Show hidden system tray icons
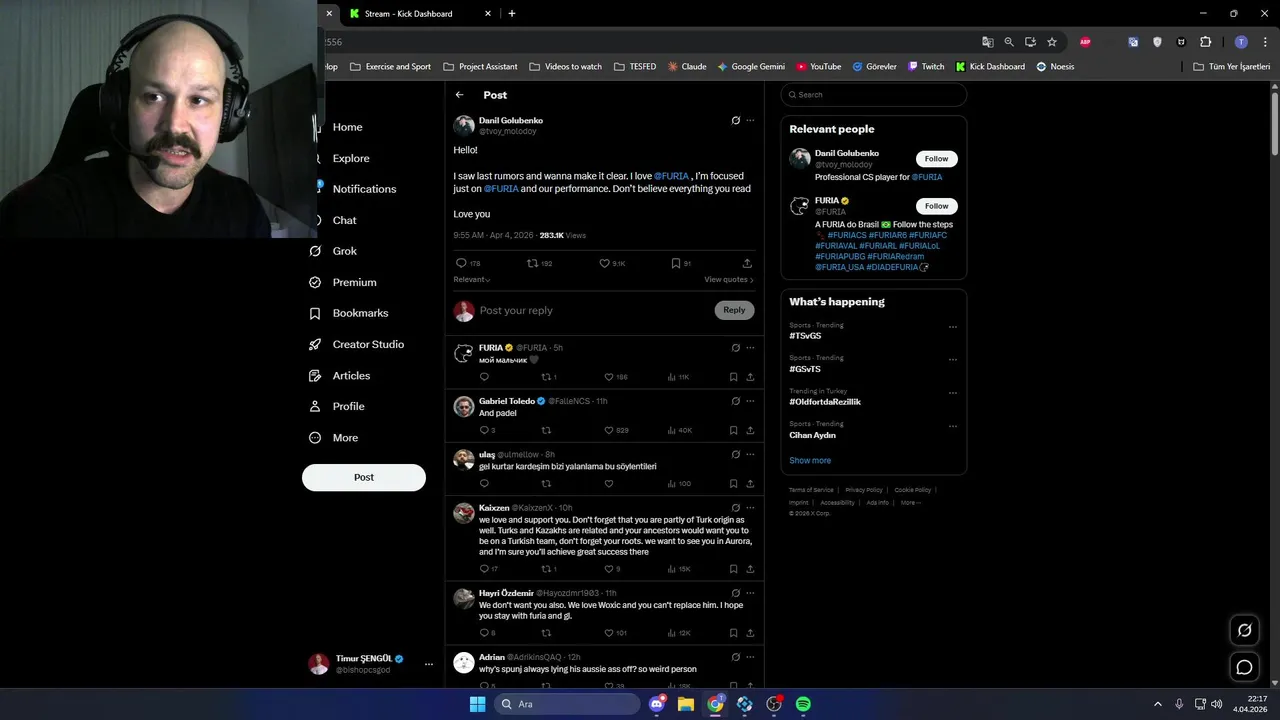Image resolution: width=1280 pixels, height=720 pixels. 1158,704
